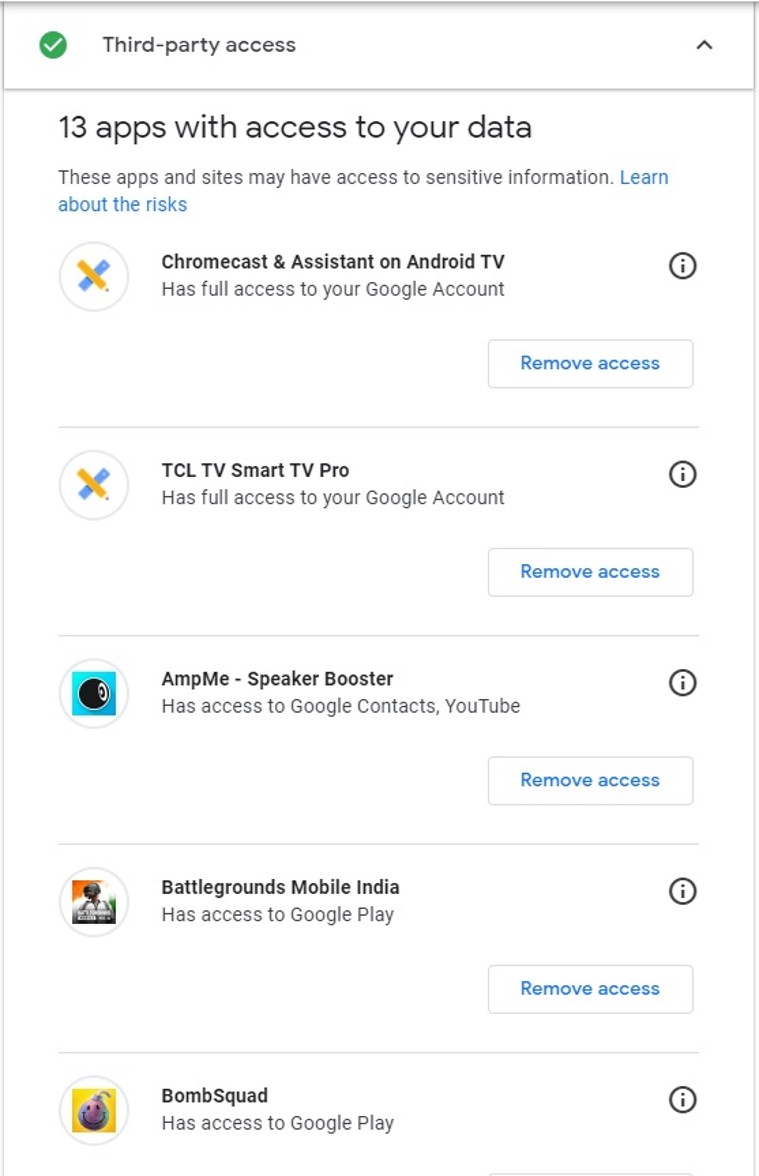Click the Chromecast & Assistant app icon
759x1176 pixels.
tap(94, 276)
